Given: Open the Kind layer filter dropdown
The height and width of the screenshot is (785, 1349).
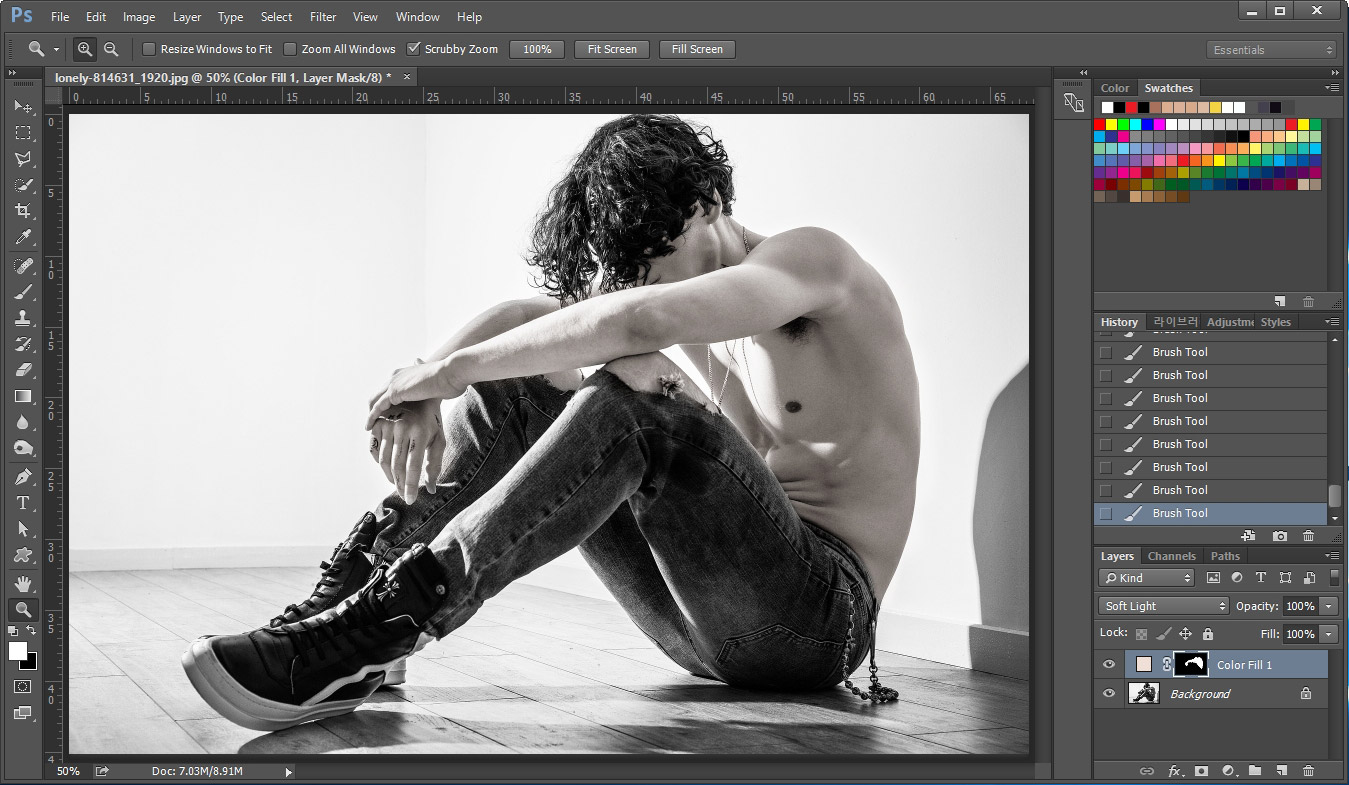Looking at the screenshot, I should [1146, 578].
